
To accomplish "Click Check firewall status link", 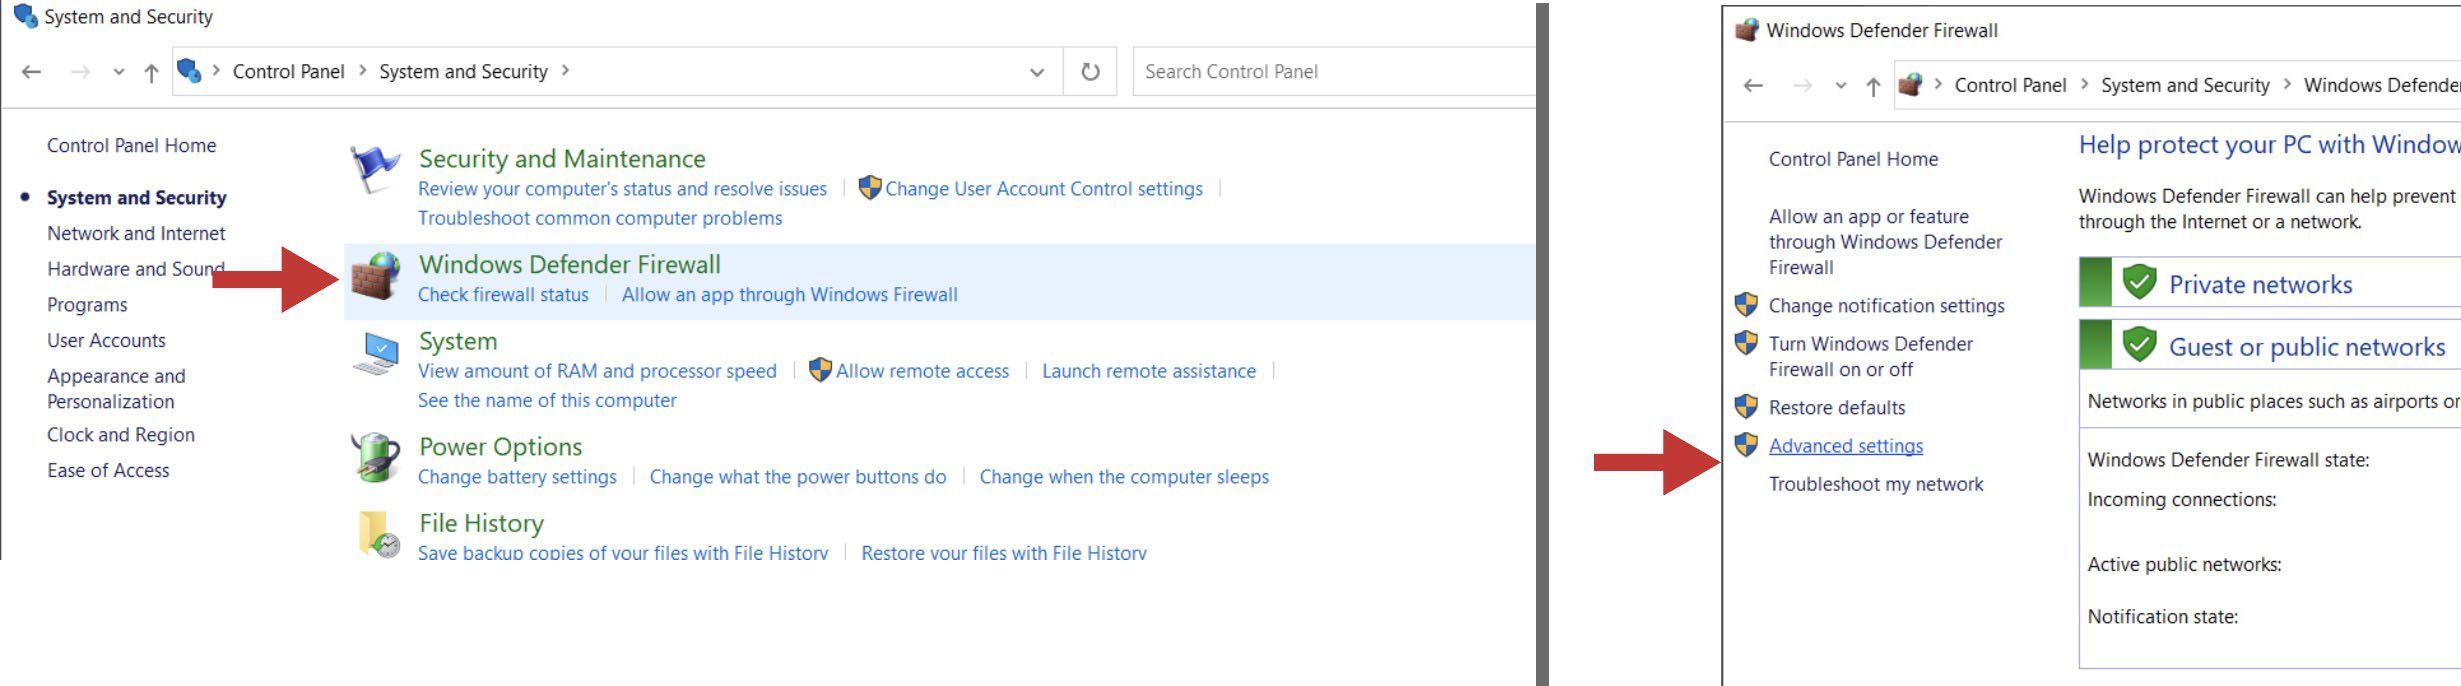I will pos(503,295).
